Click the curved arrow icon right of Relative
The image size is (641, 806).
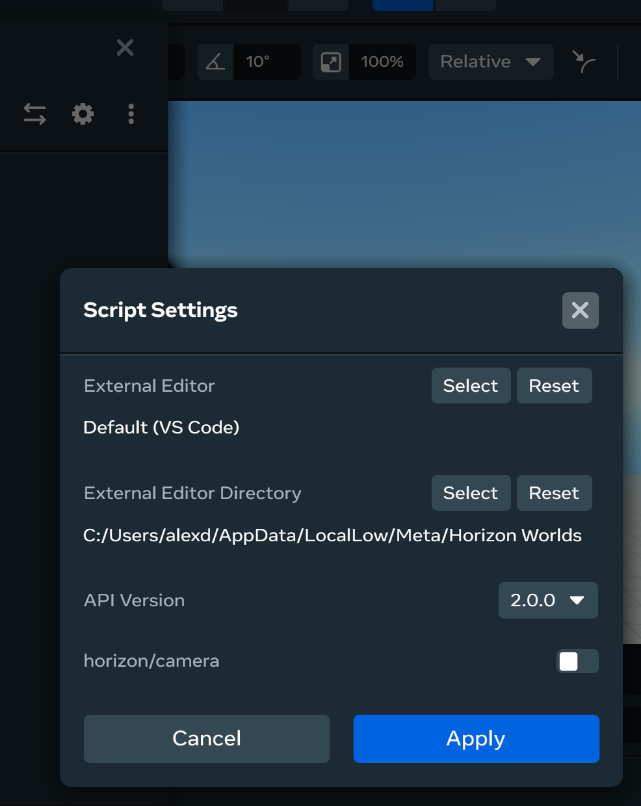[x=584, y=62]
